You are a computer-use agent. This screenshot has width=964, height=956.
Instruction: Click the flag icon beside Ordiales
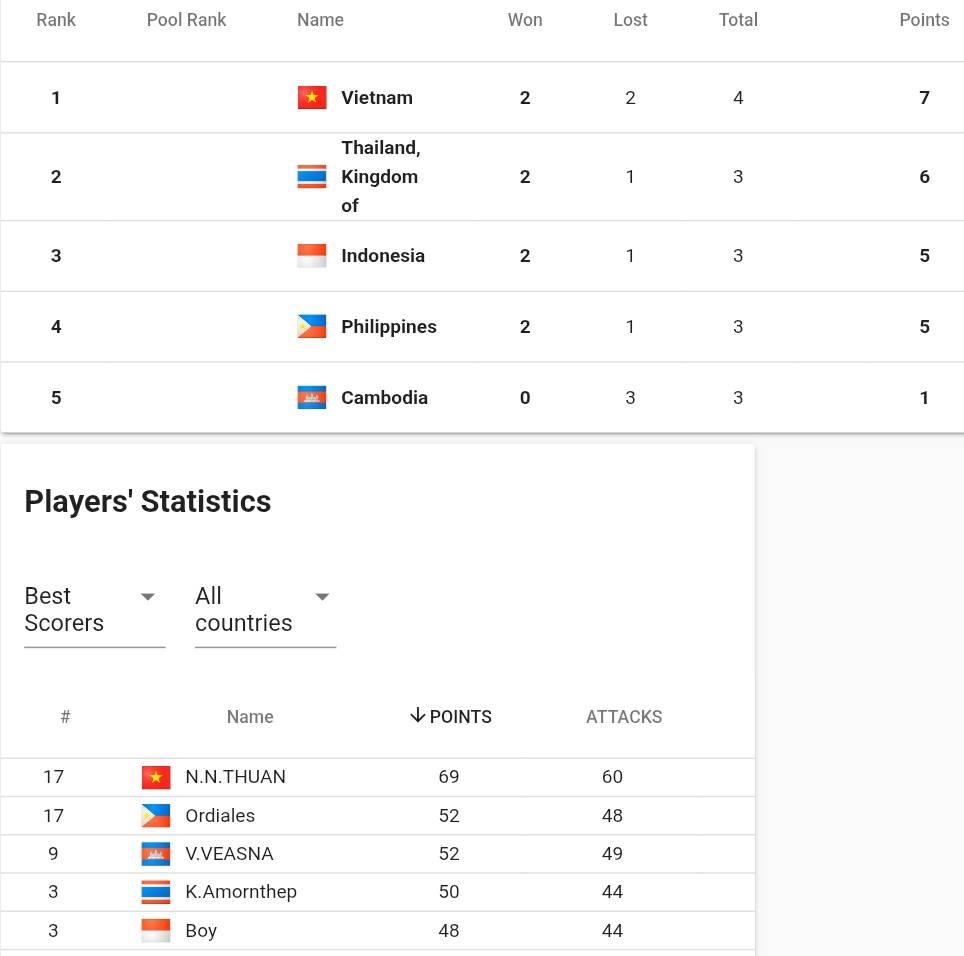[x=156, y=816]
